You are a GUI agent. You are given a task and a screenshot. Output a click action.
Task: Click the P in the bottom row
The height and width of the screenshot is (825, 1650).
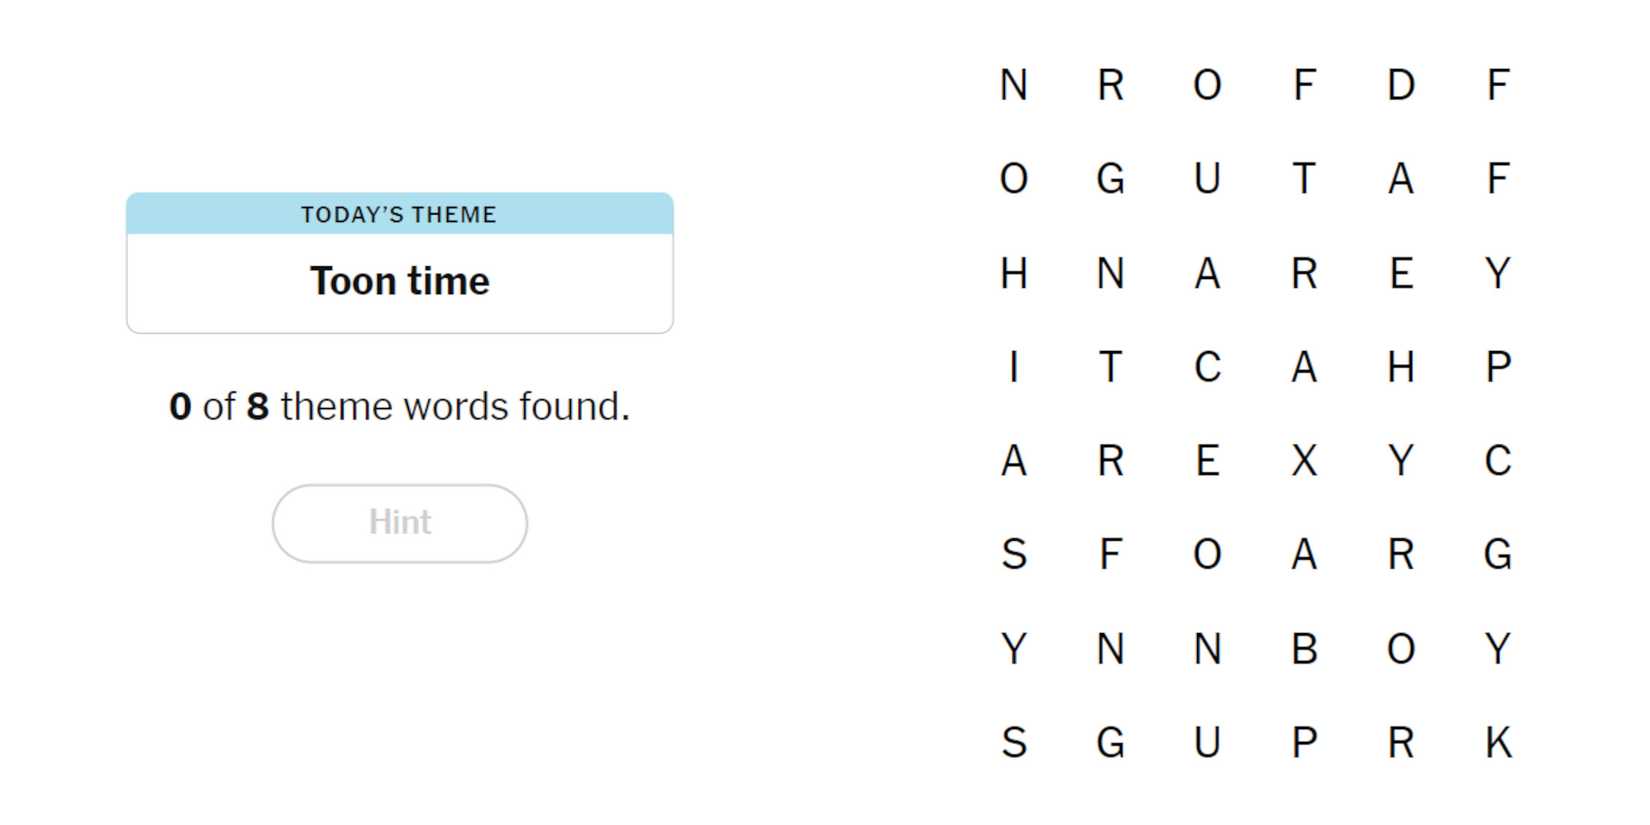click(1303, 743)
